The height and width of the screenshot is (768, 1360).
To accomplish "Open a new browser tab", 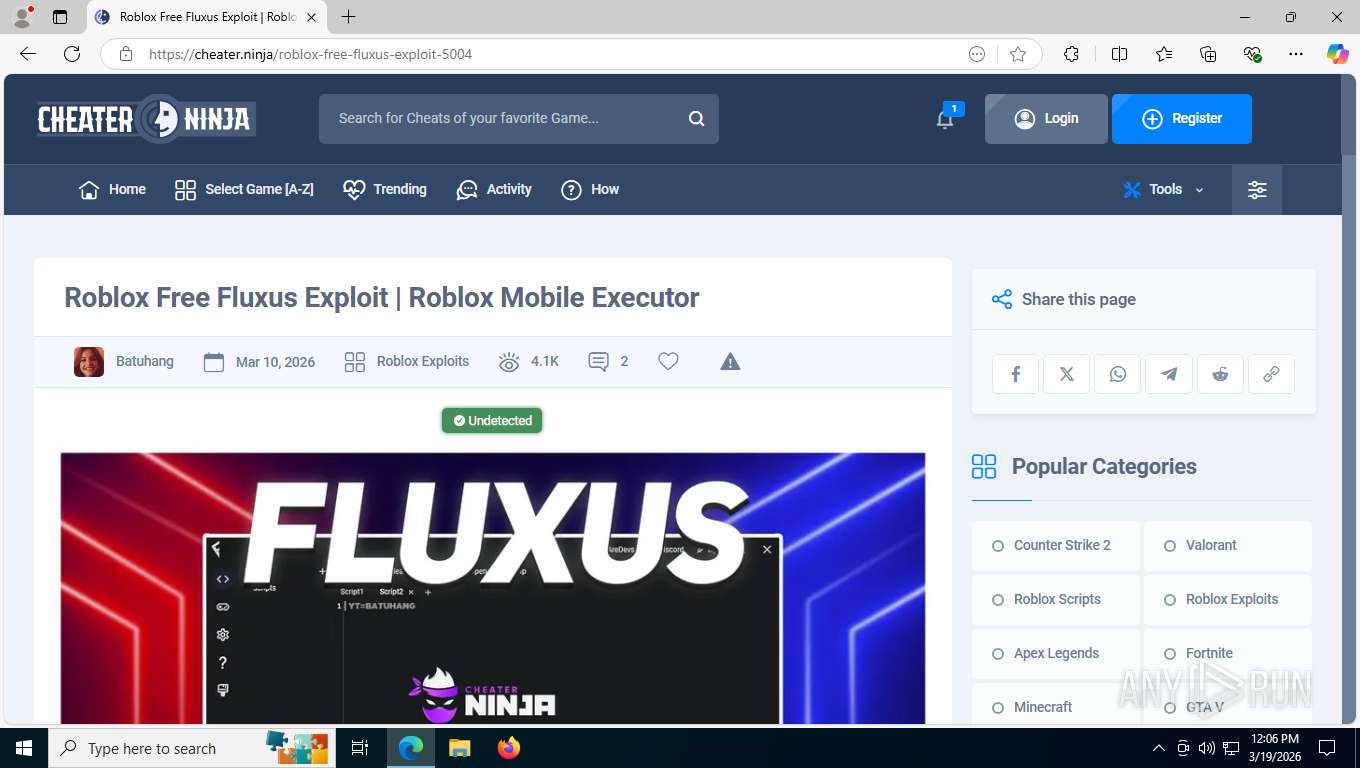I will coord(348,17).
